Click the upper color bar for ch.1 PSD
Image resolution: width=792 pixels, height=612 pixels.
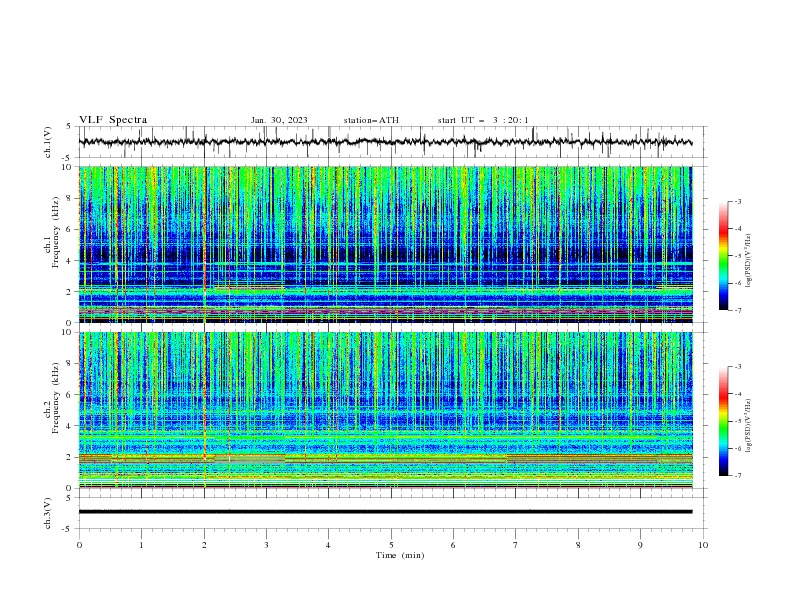pyautogui.click(x=724, y=256)
